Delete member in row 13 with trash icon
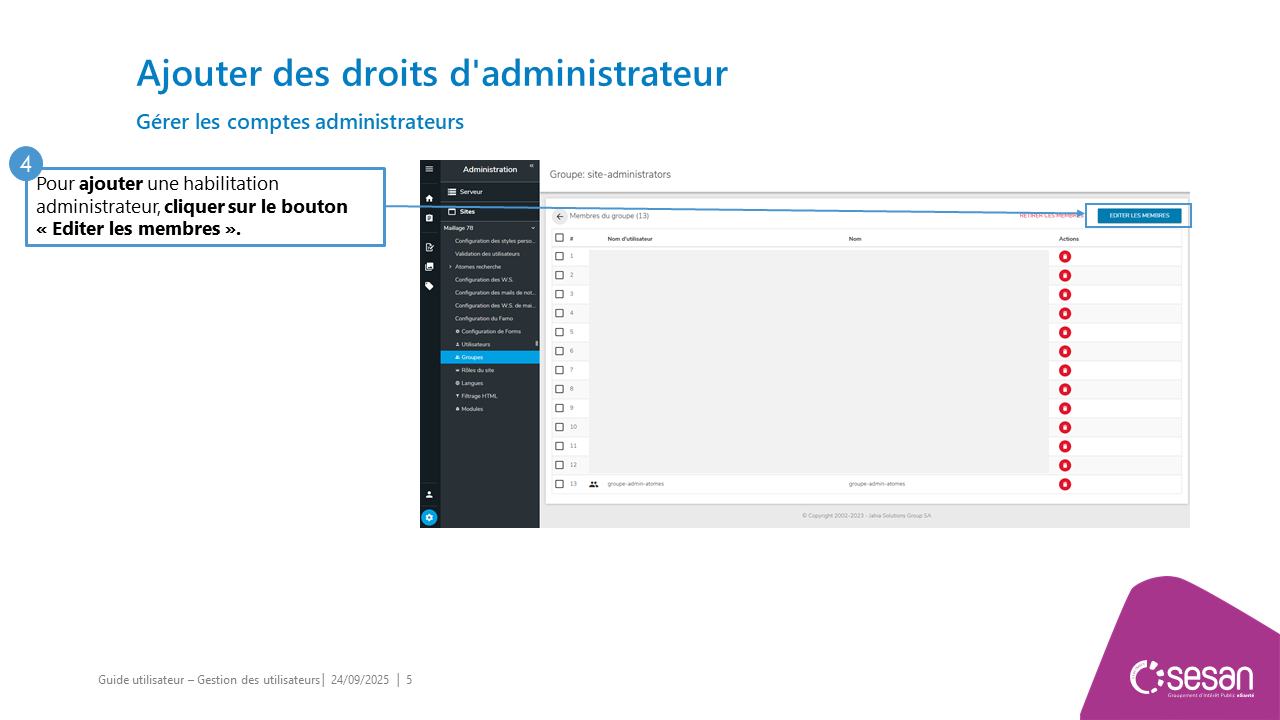Viewport: 1280px width, 720px height. tap(1065, 484)
